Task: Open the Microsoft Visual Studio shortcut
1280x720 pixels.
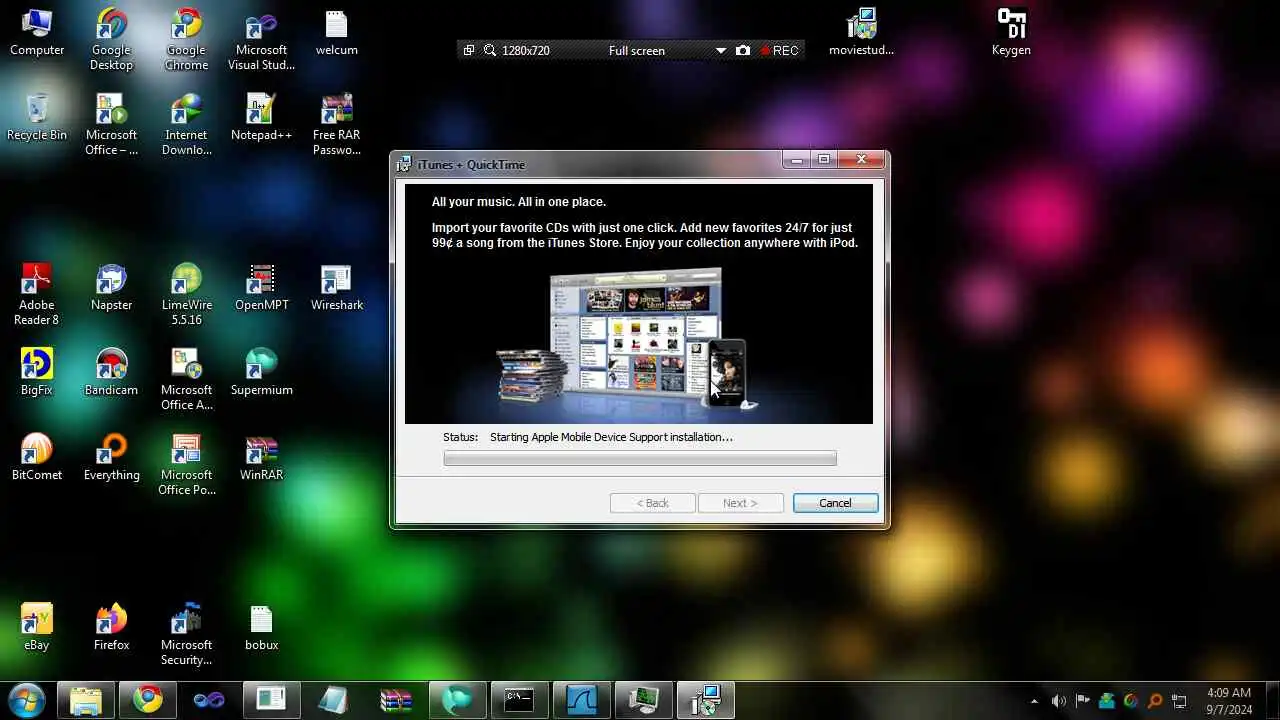Action: 261,40
